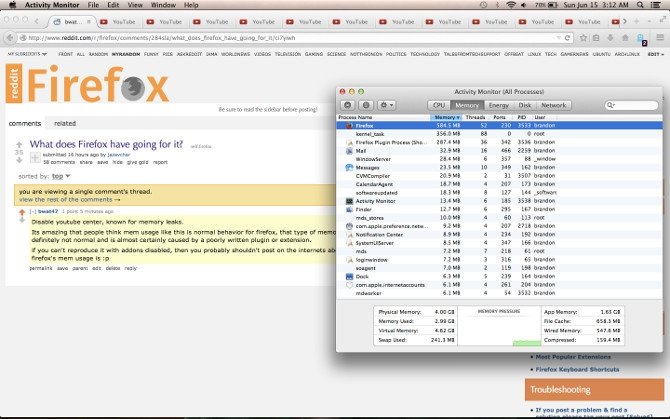The image size is (670, 419).
Task: Click reply under the bwat47 comment
Action: [x=131, y=268]
